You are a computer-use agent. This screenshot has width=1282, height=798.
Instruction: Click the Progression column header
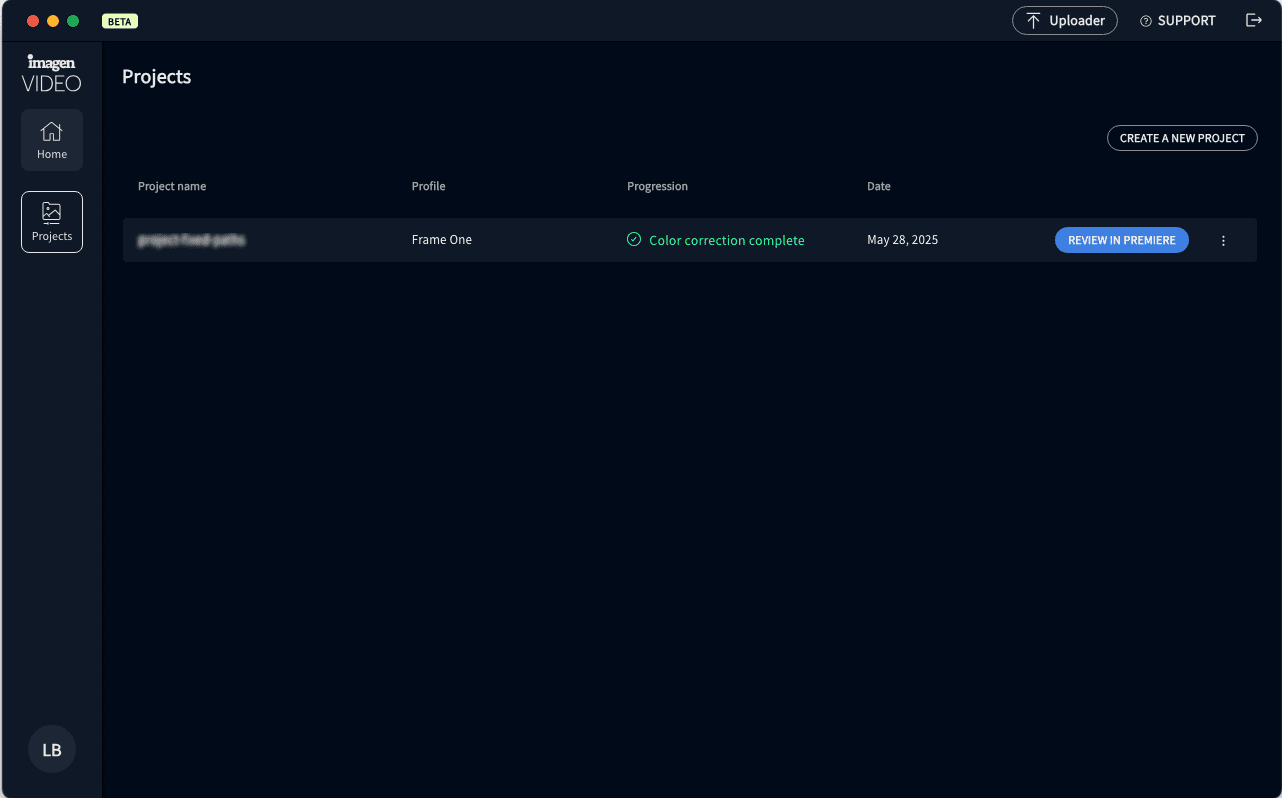pos(658,186)
